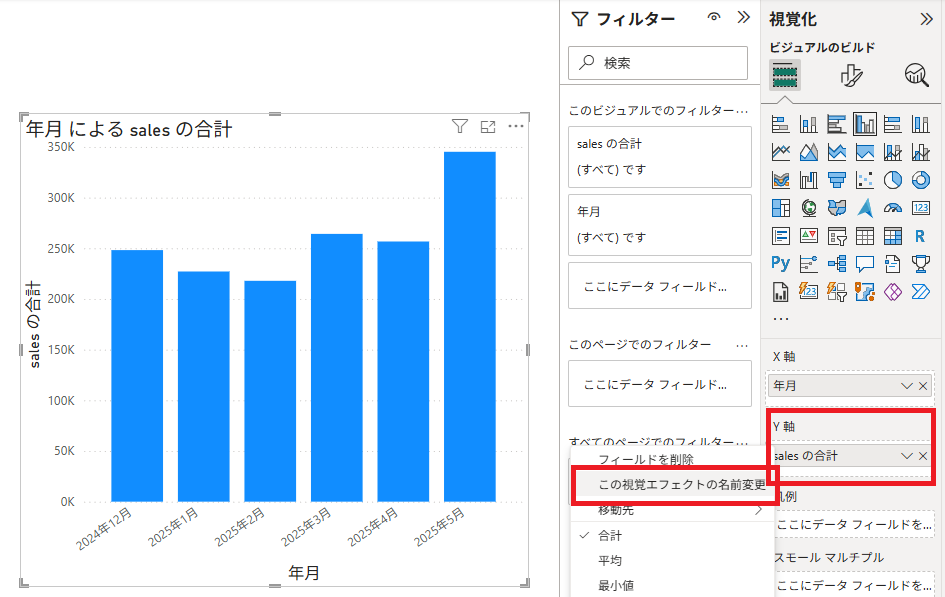Viewport: 945px width, 597px height.
Task: Select the Power Apps visual
Action: click(893, 292)
